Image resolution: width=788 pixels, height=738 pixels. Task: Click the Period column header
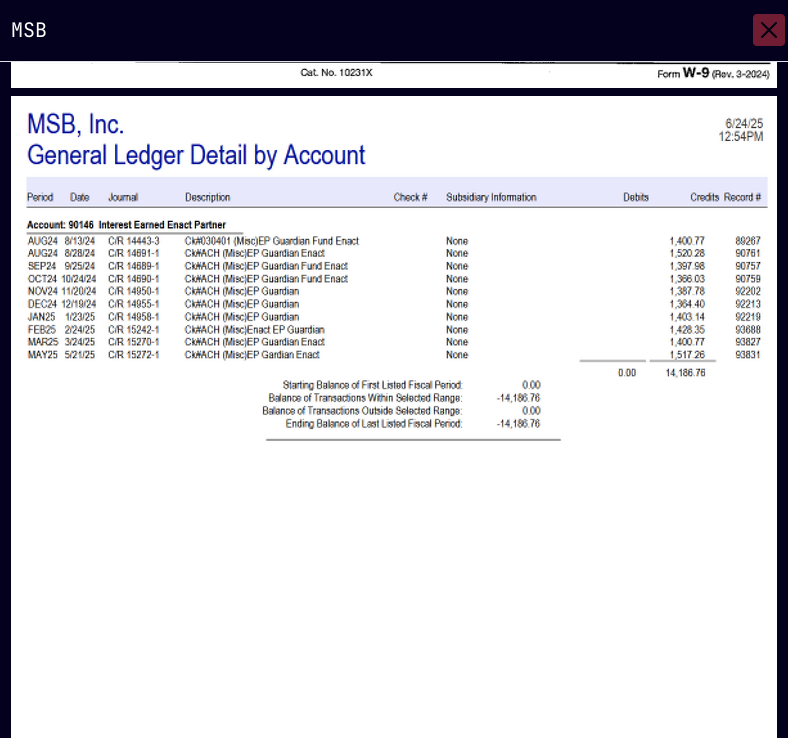(40, 198)
